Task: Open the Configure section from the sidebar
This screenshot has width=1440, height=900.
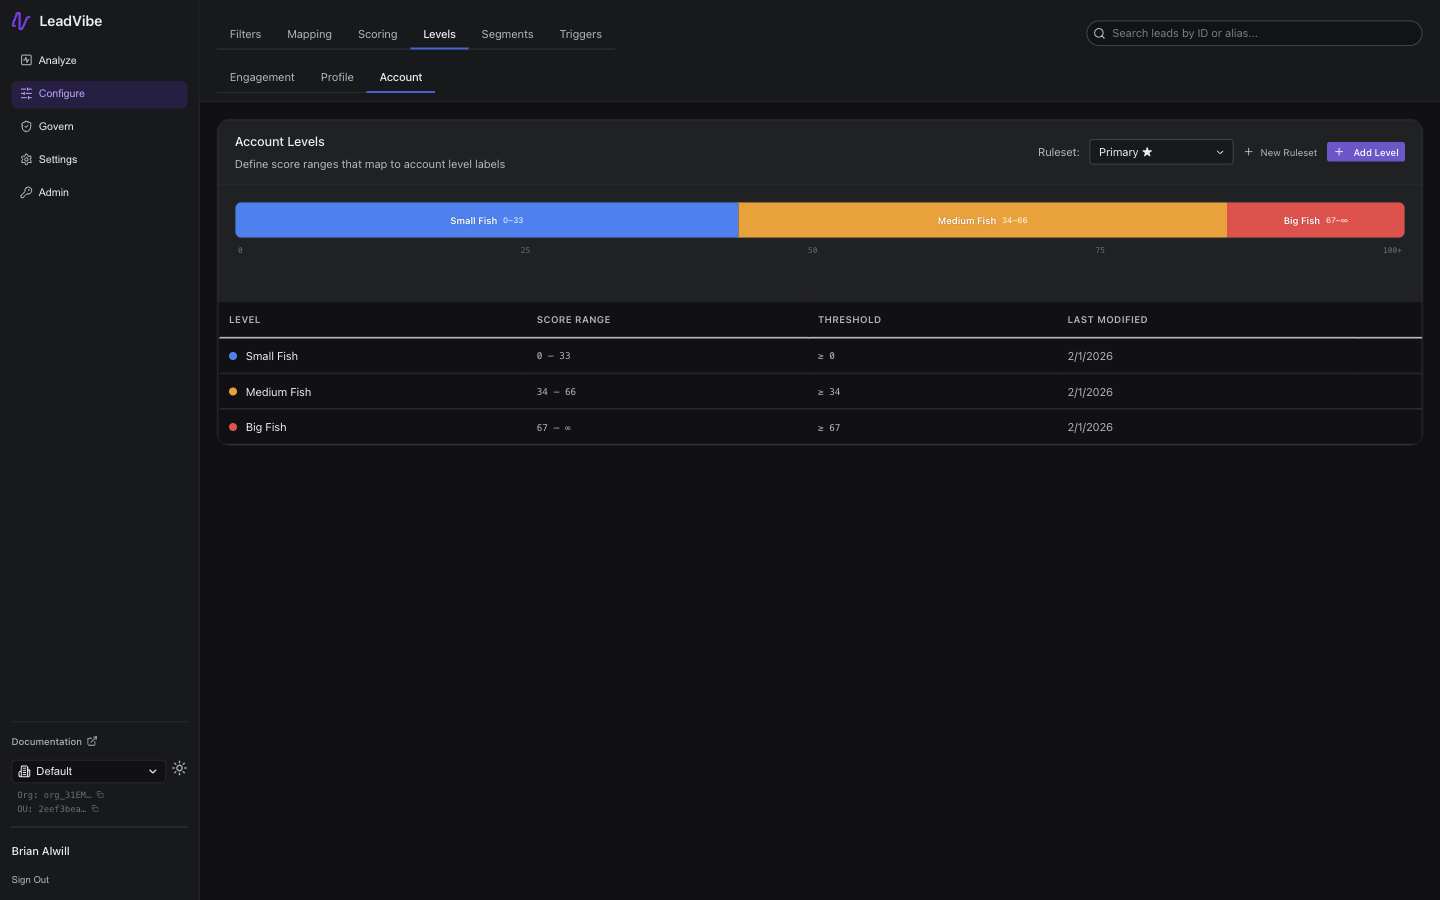Action: pyautogui.click(x=26, y=93)
